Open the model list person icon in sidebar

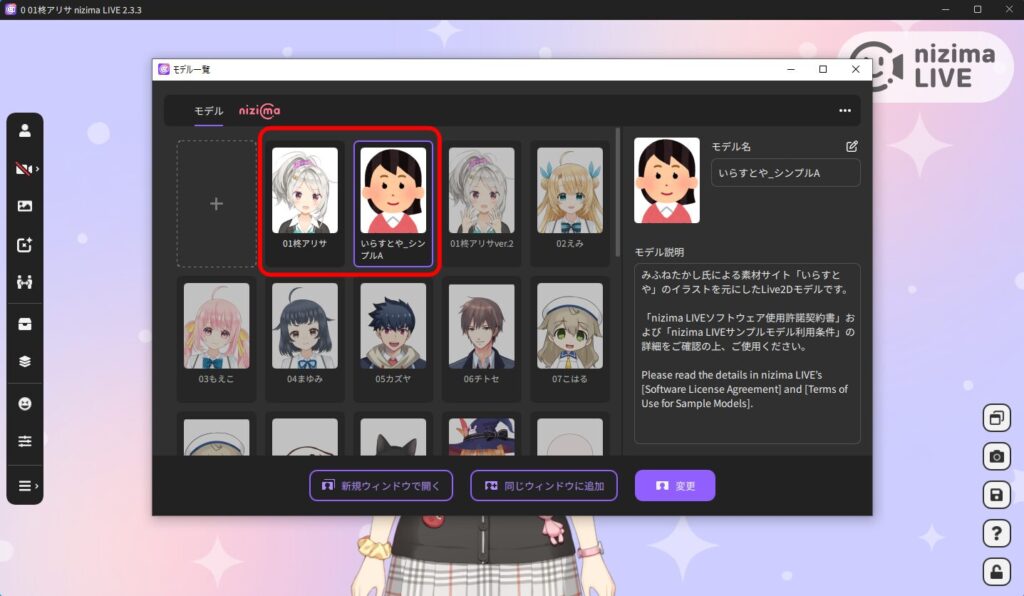[25, 131]
